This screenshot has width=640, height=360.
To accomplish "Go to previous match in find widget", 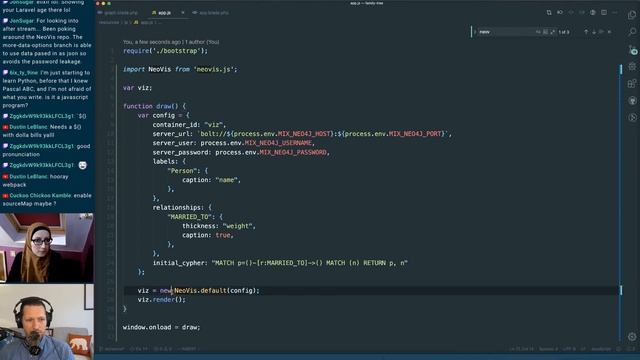I will [x=586, y=32].
